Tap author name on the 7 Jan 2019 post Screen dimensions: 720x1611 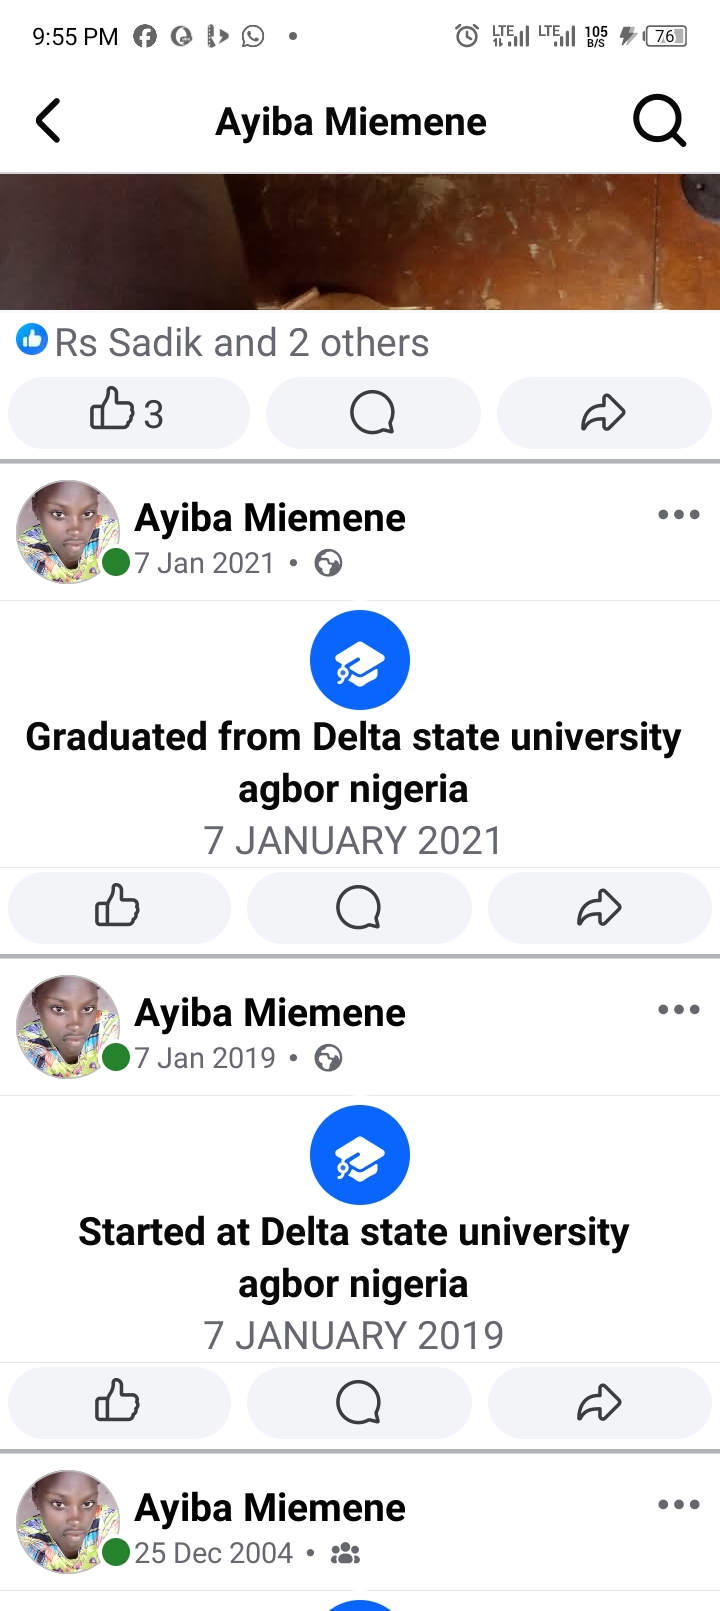270,1013
